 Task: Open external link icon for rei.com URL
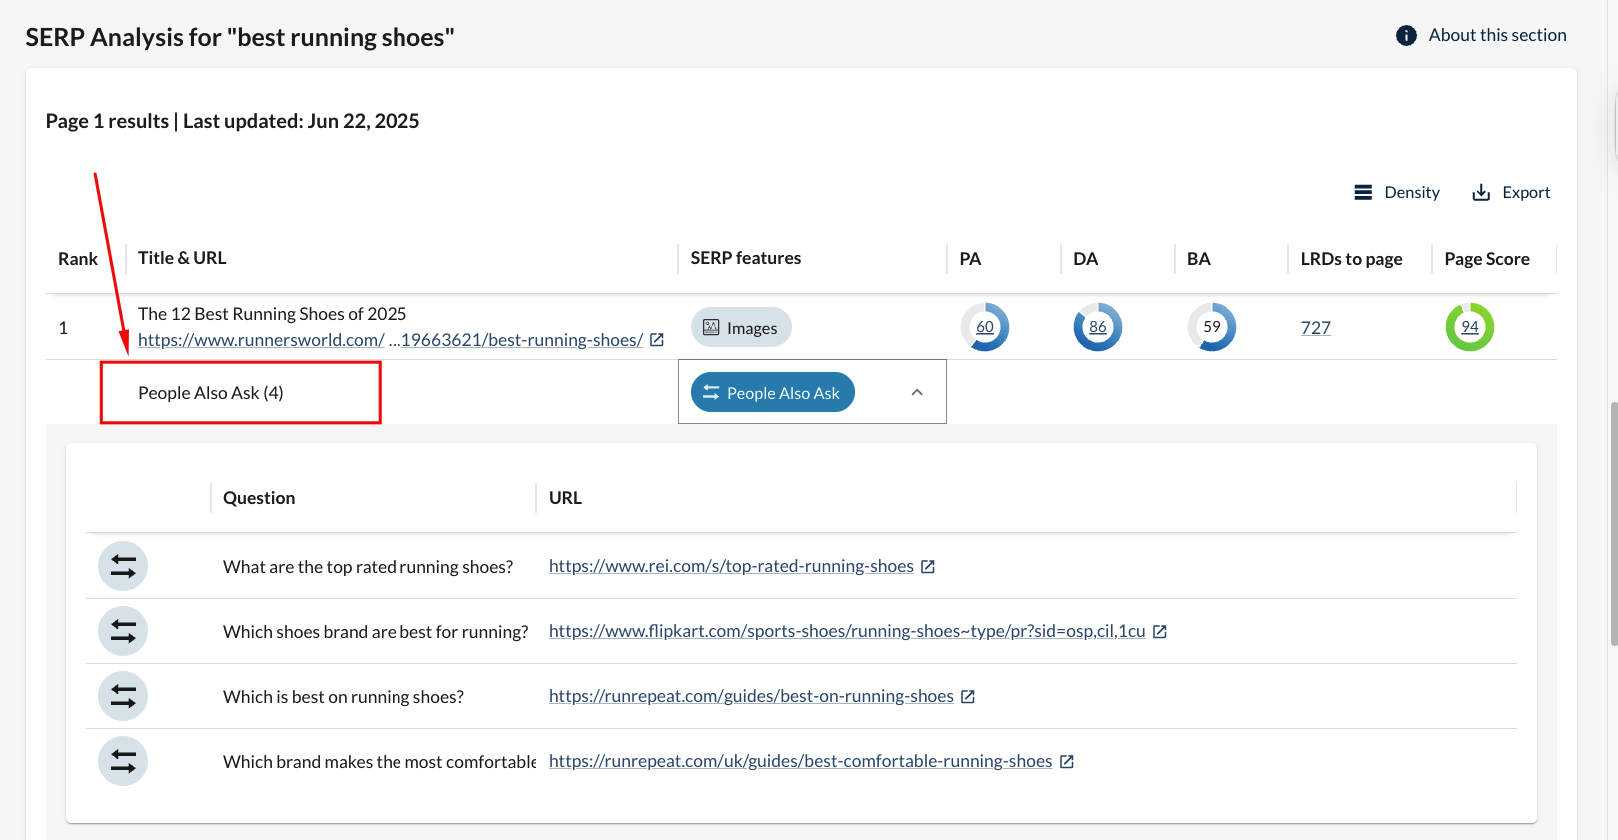928,567
